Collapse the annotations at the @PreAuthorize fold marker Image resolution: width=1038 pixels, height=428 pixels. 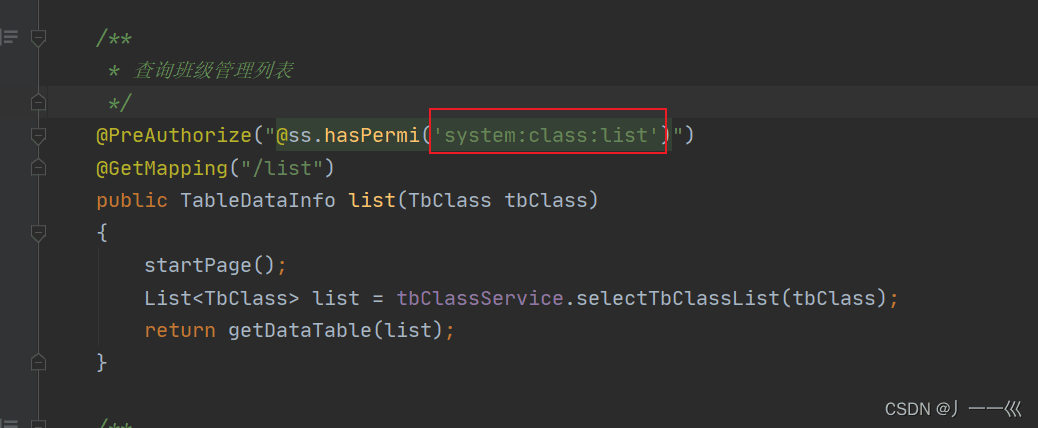click(x=38, y=136)
